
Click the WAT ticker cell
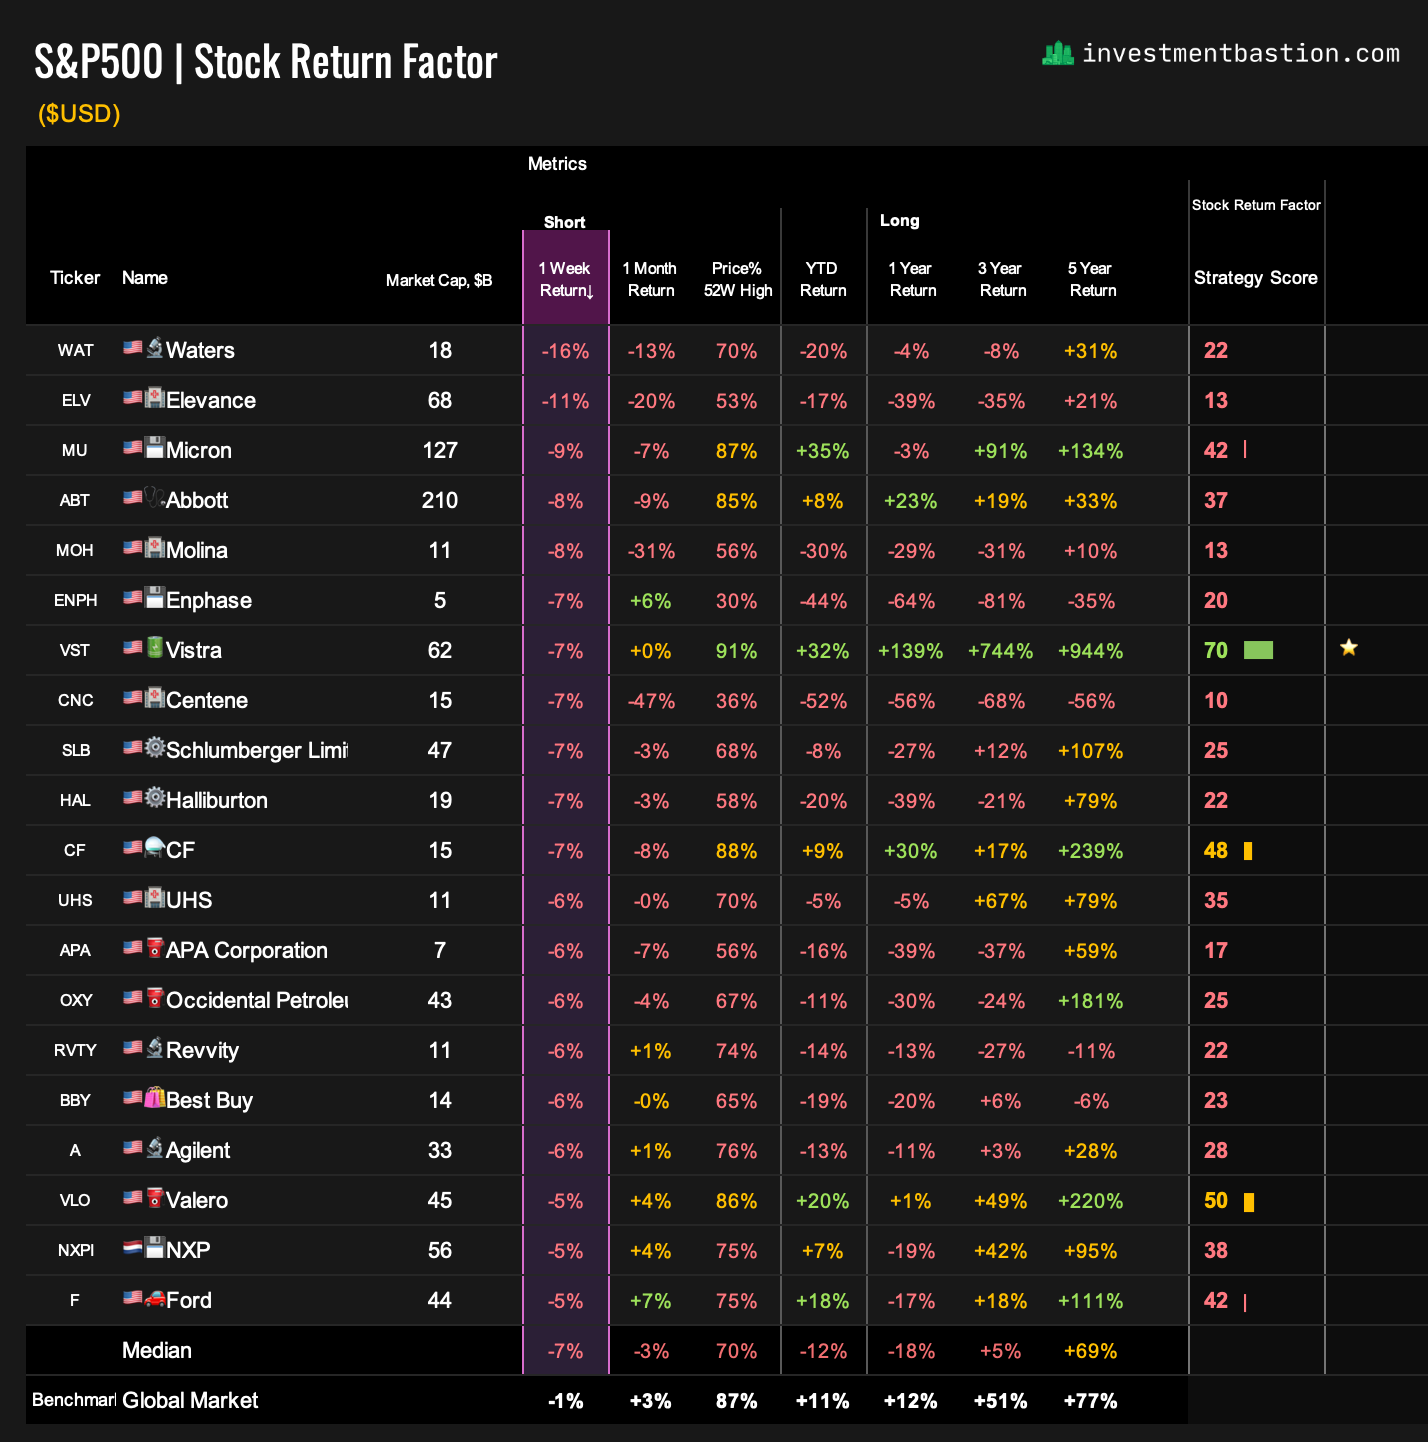75,350
